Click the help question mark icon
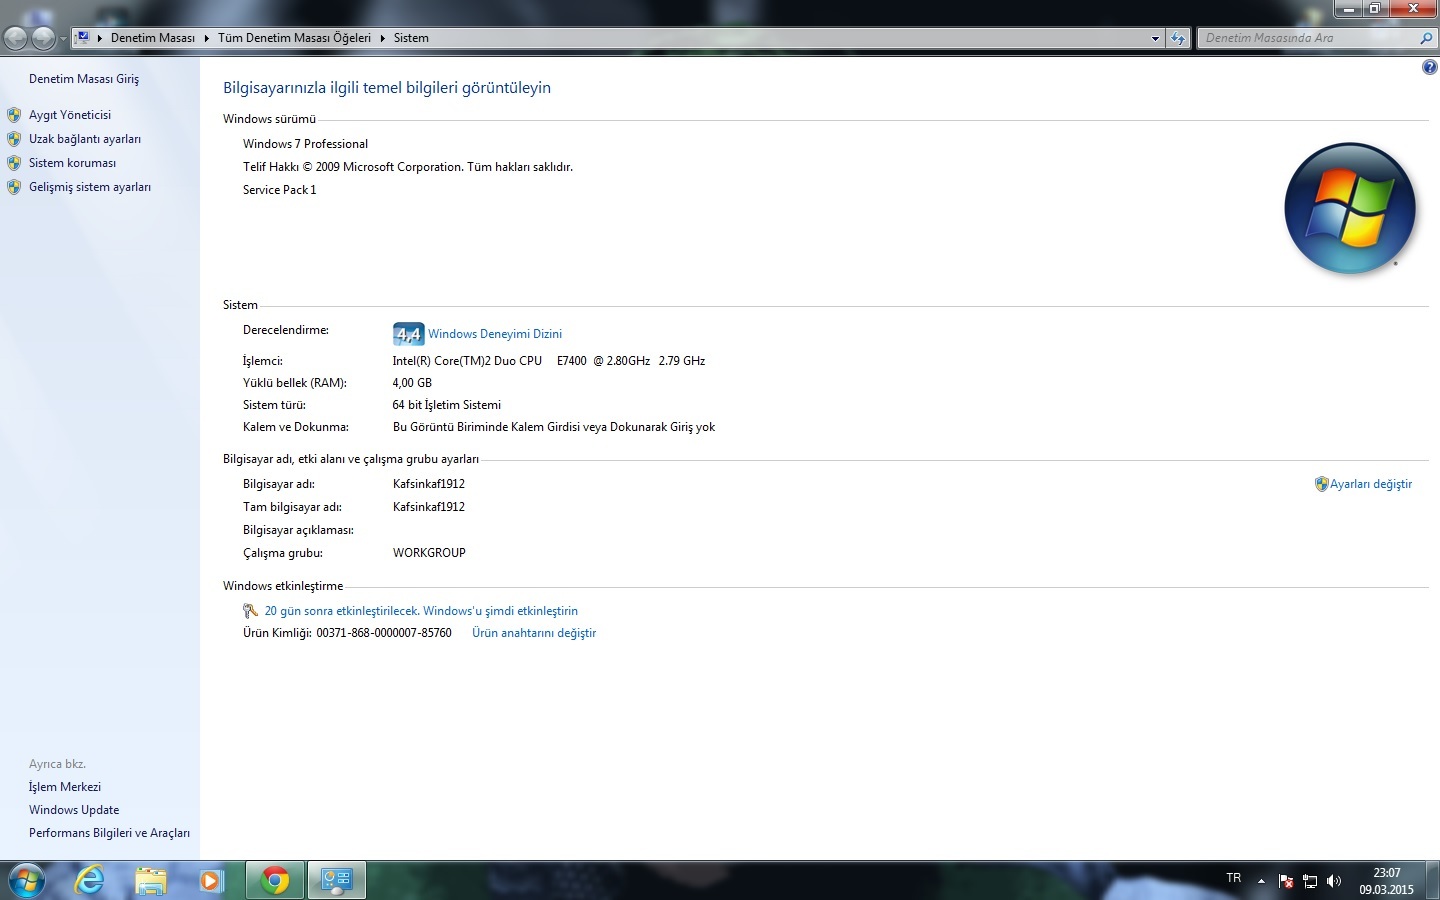Image resolution: width=1440 pixels, height=900 pixels. click(x=1429, y=67)
